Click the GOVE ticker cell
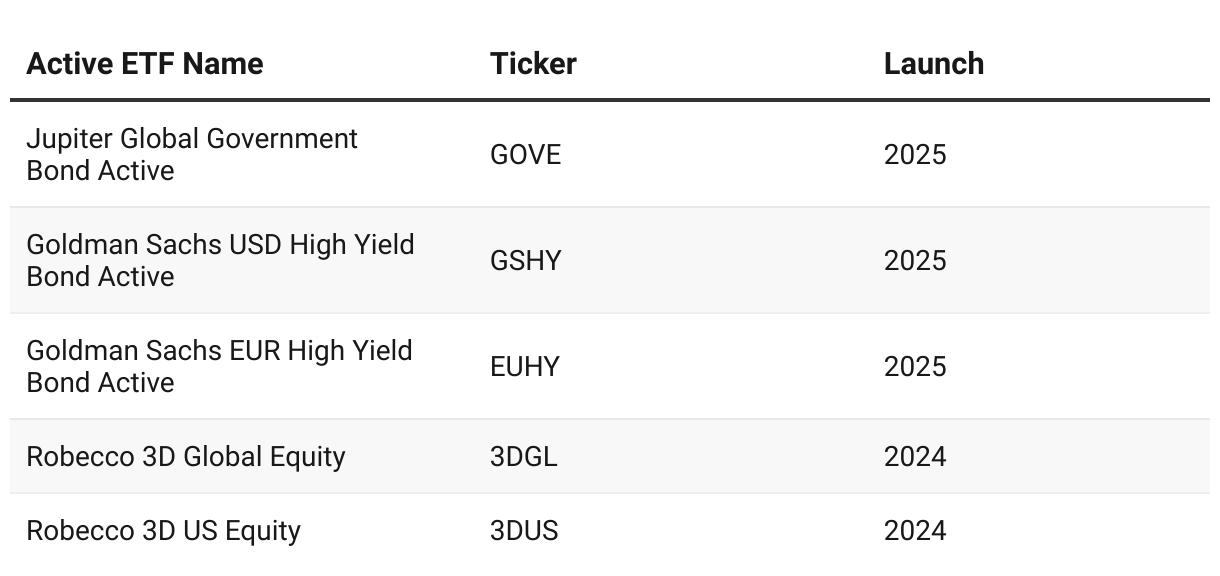Image resolution: width=1220 pixels, height=576 pixels. 526,155
